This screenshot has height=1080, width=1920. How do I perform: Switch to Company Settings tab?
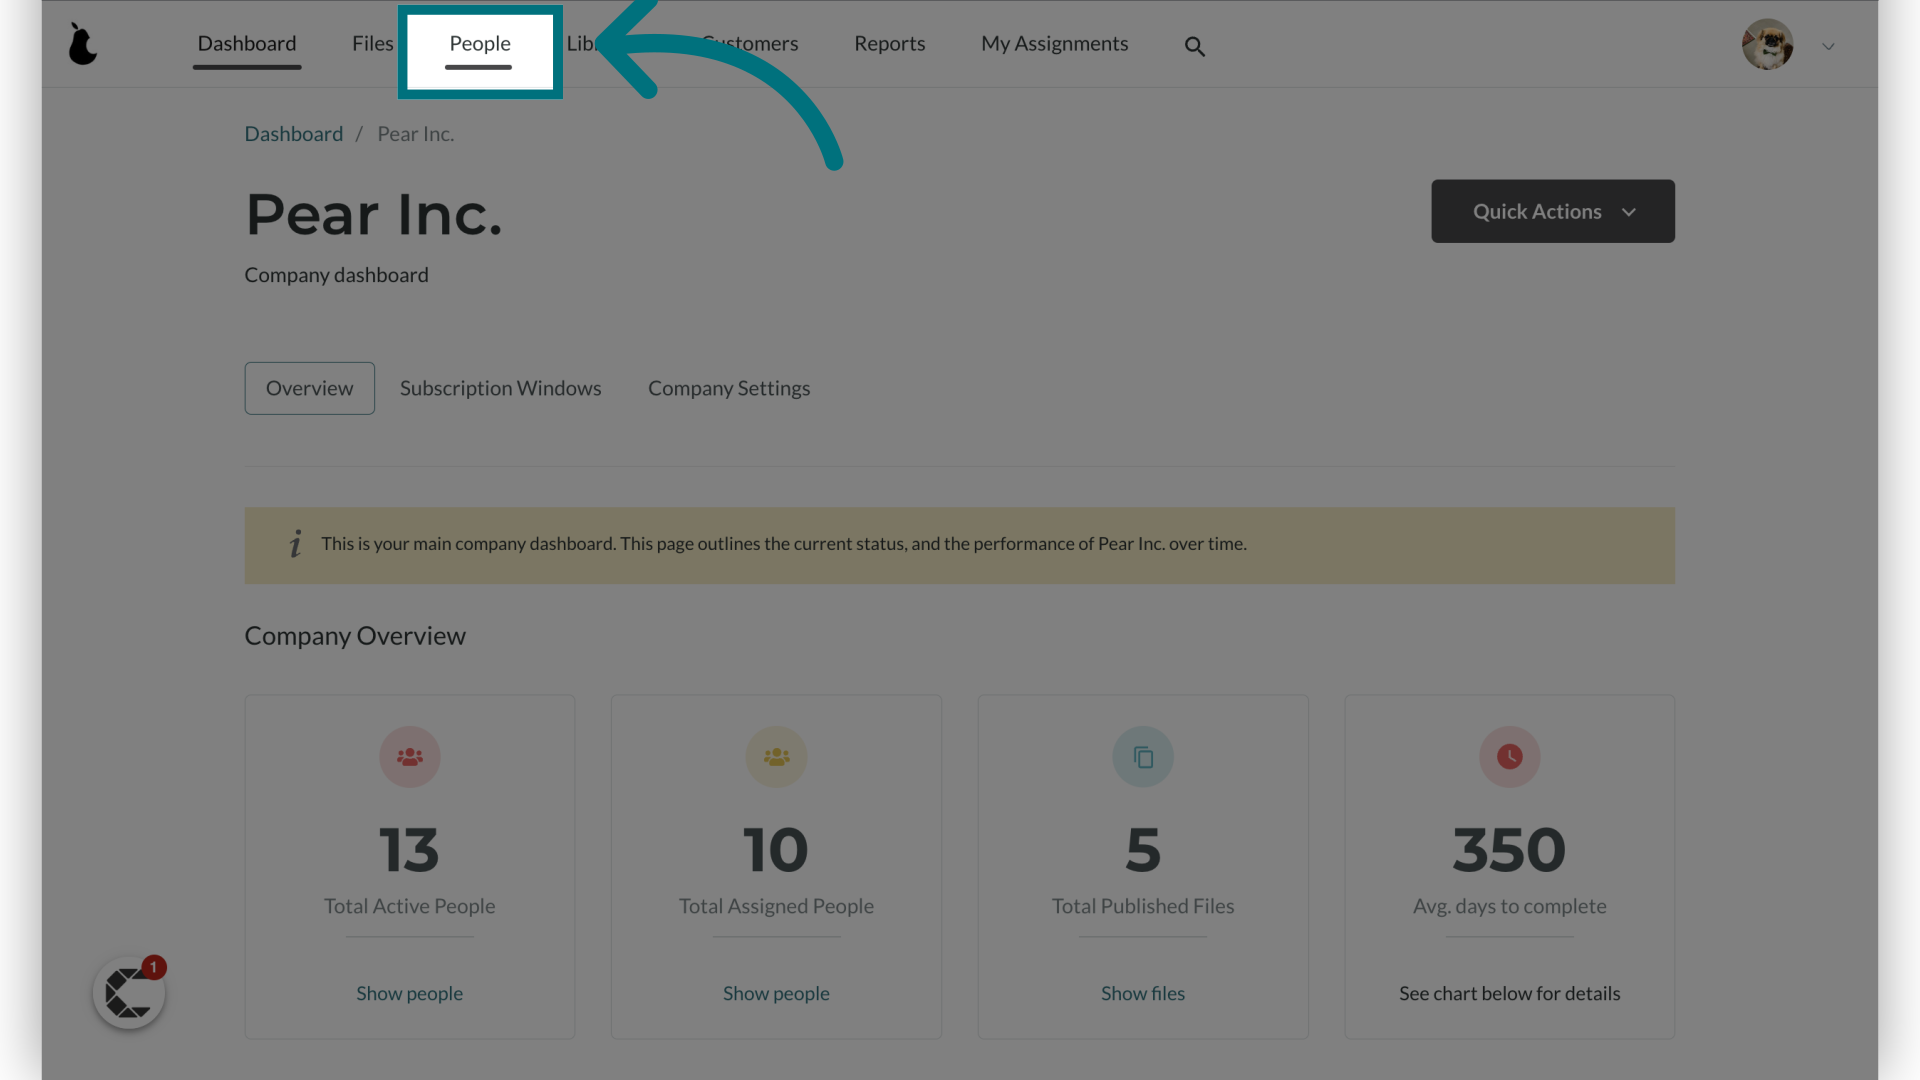point(728,388)
